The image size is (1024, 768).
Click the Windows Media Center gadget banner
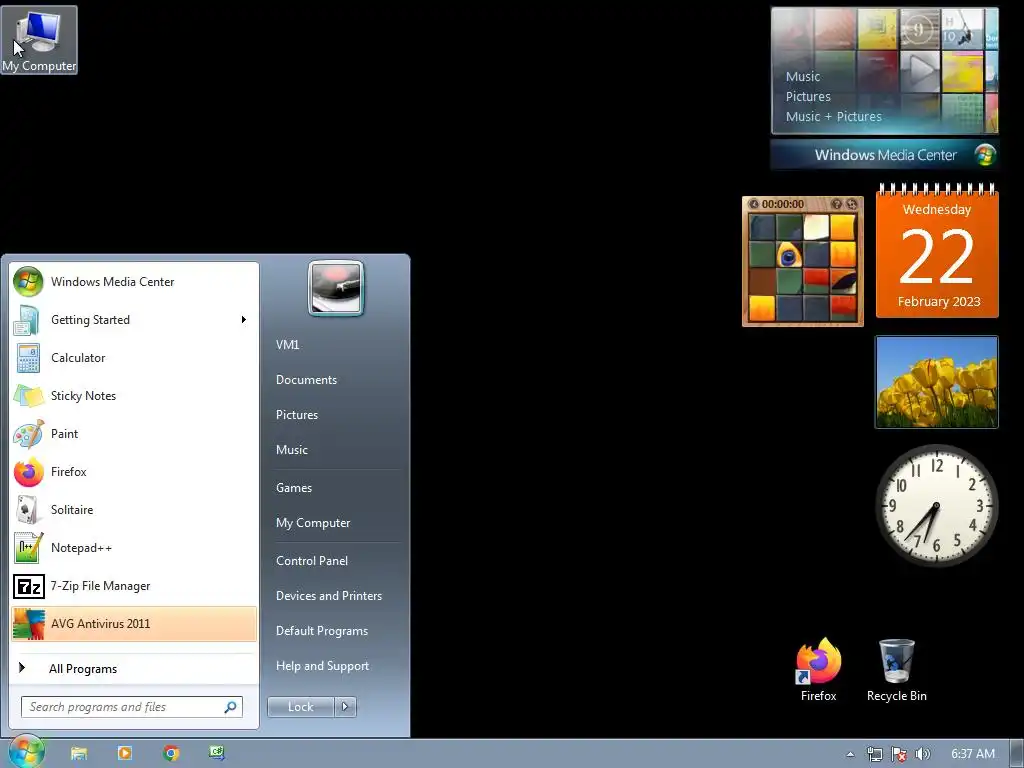(885, 155)
